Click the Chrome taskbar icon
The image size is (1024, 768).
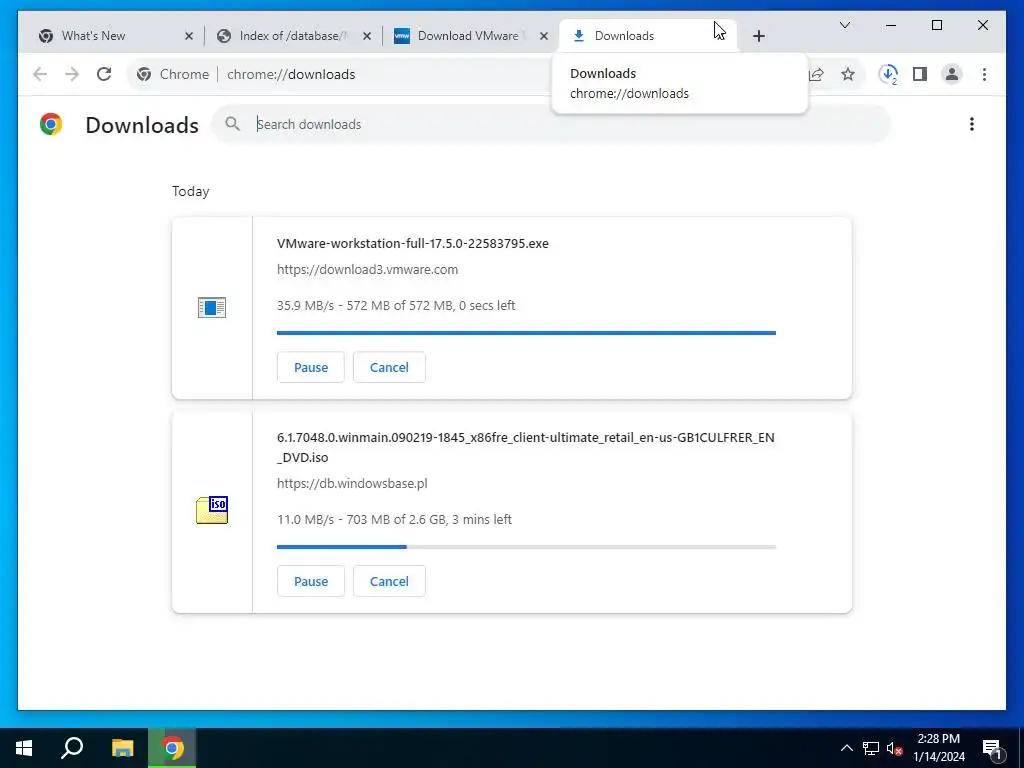tap(172, 748)
